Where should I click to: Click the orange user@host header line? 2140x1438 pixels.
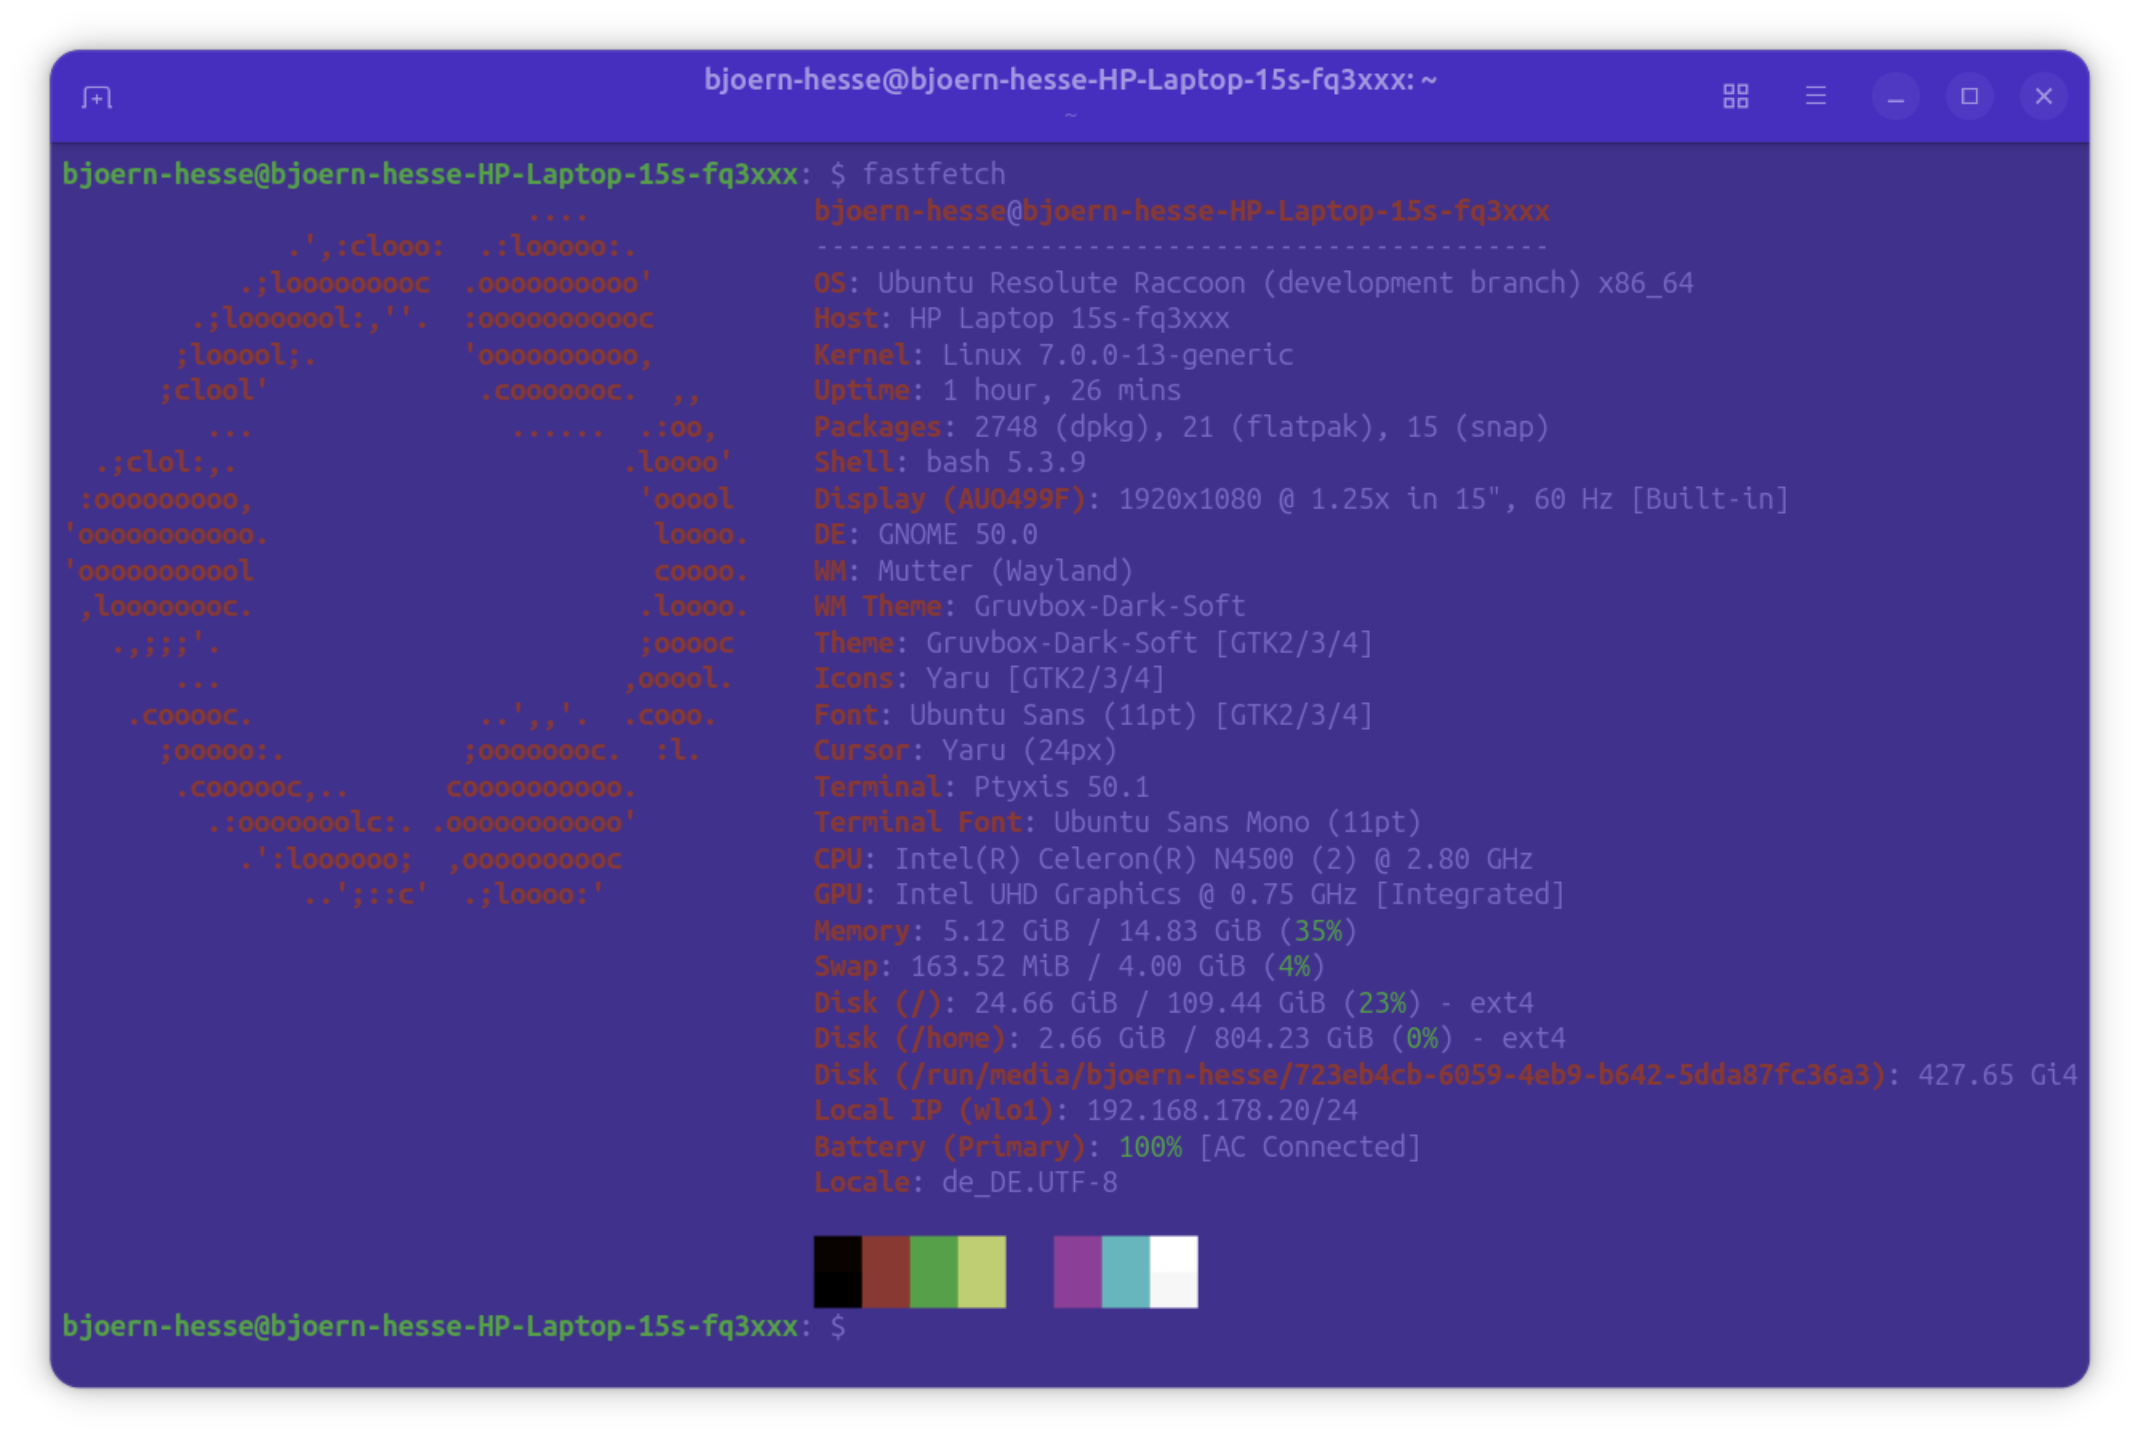click(1180, 211)
